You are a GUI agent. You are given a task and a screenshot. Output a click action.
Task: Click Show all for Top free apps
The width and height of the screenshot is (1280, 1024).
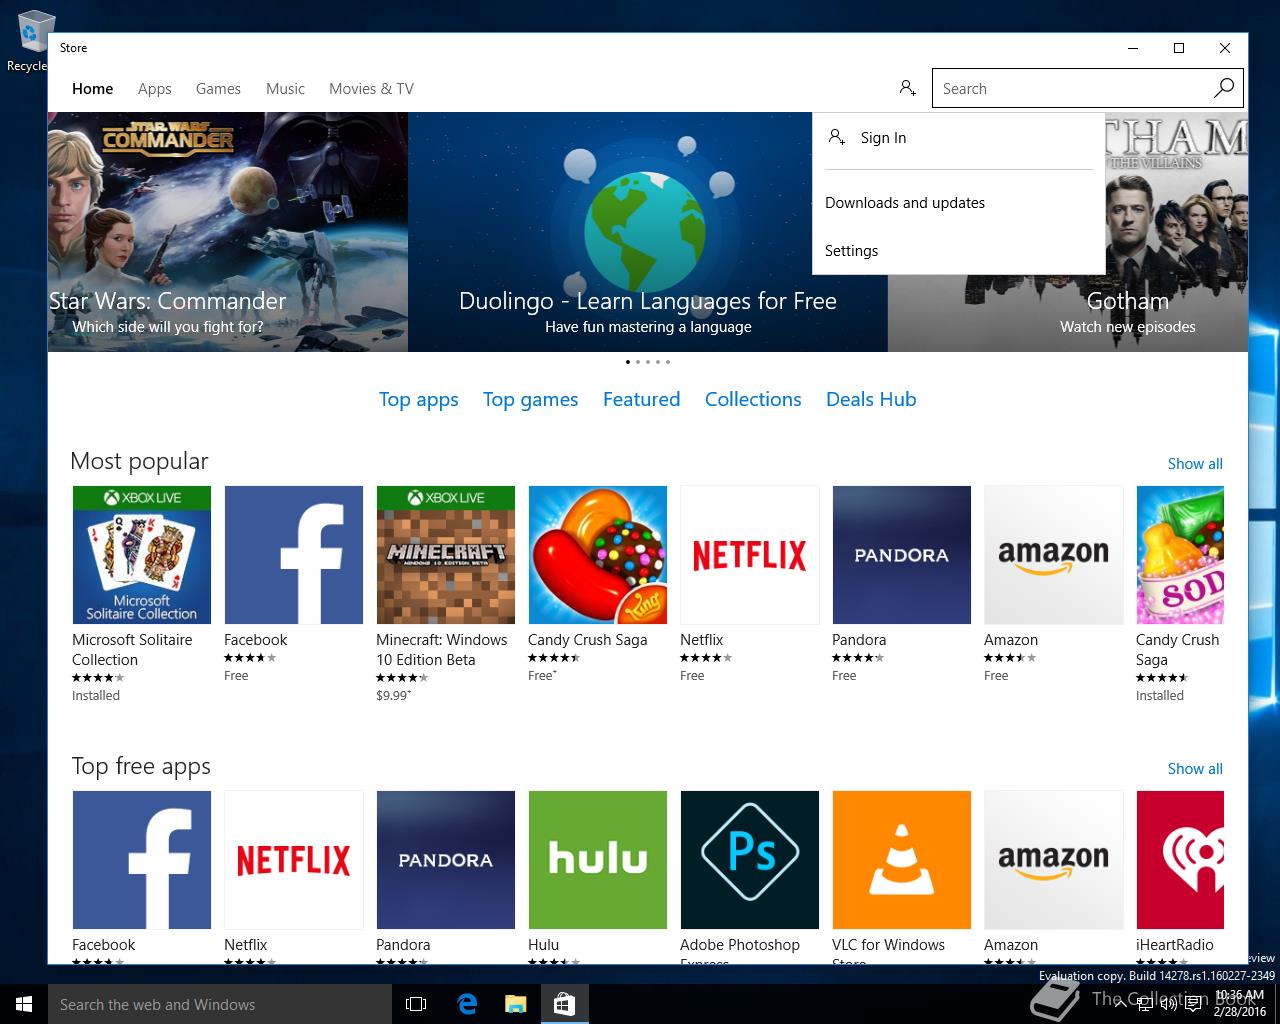click(1195, 769)
